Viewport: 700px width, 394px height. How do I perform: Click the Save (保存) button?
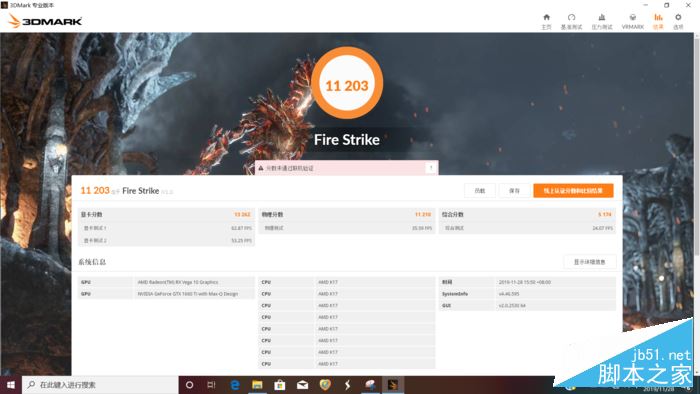(x=514, y=191)
